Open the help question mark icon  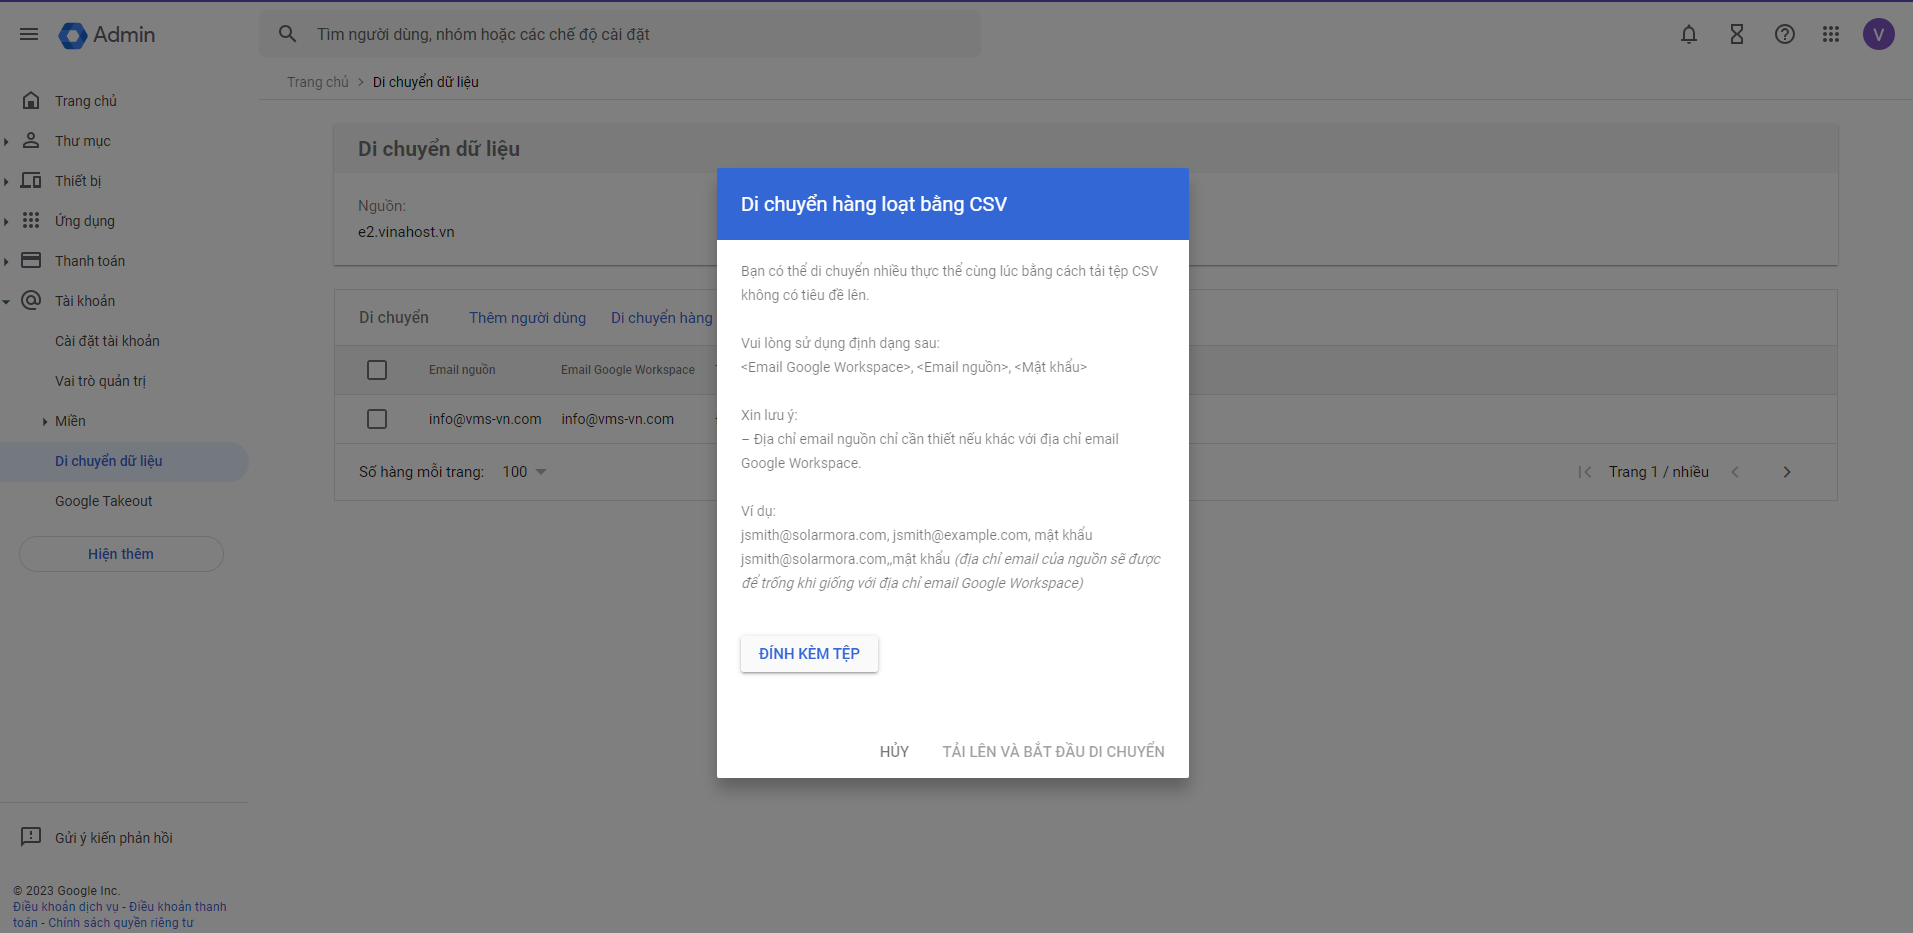tap(1784, 34)
